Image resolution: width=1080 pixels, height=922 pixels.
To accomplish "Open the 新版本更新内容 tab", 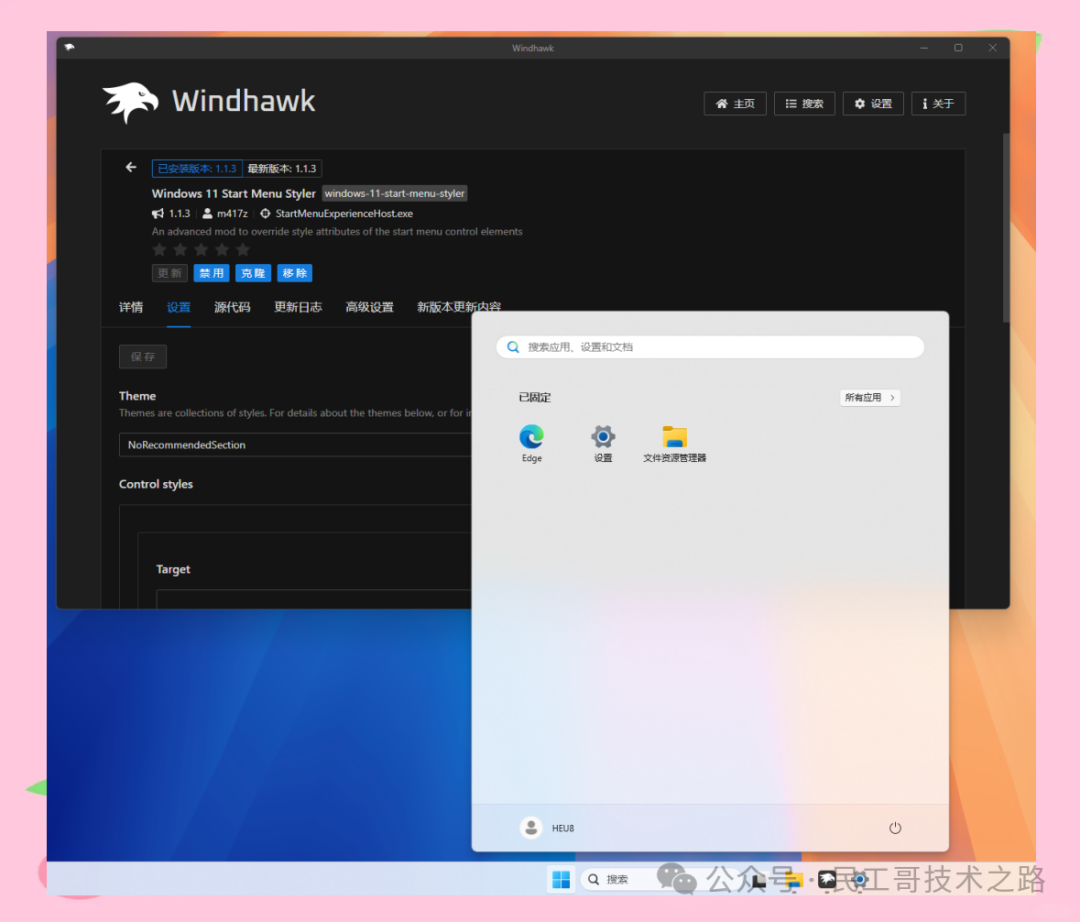I will pos(459,307).
